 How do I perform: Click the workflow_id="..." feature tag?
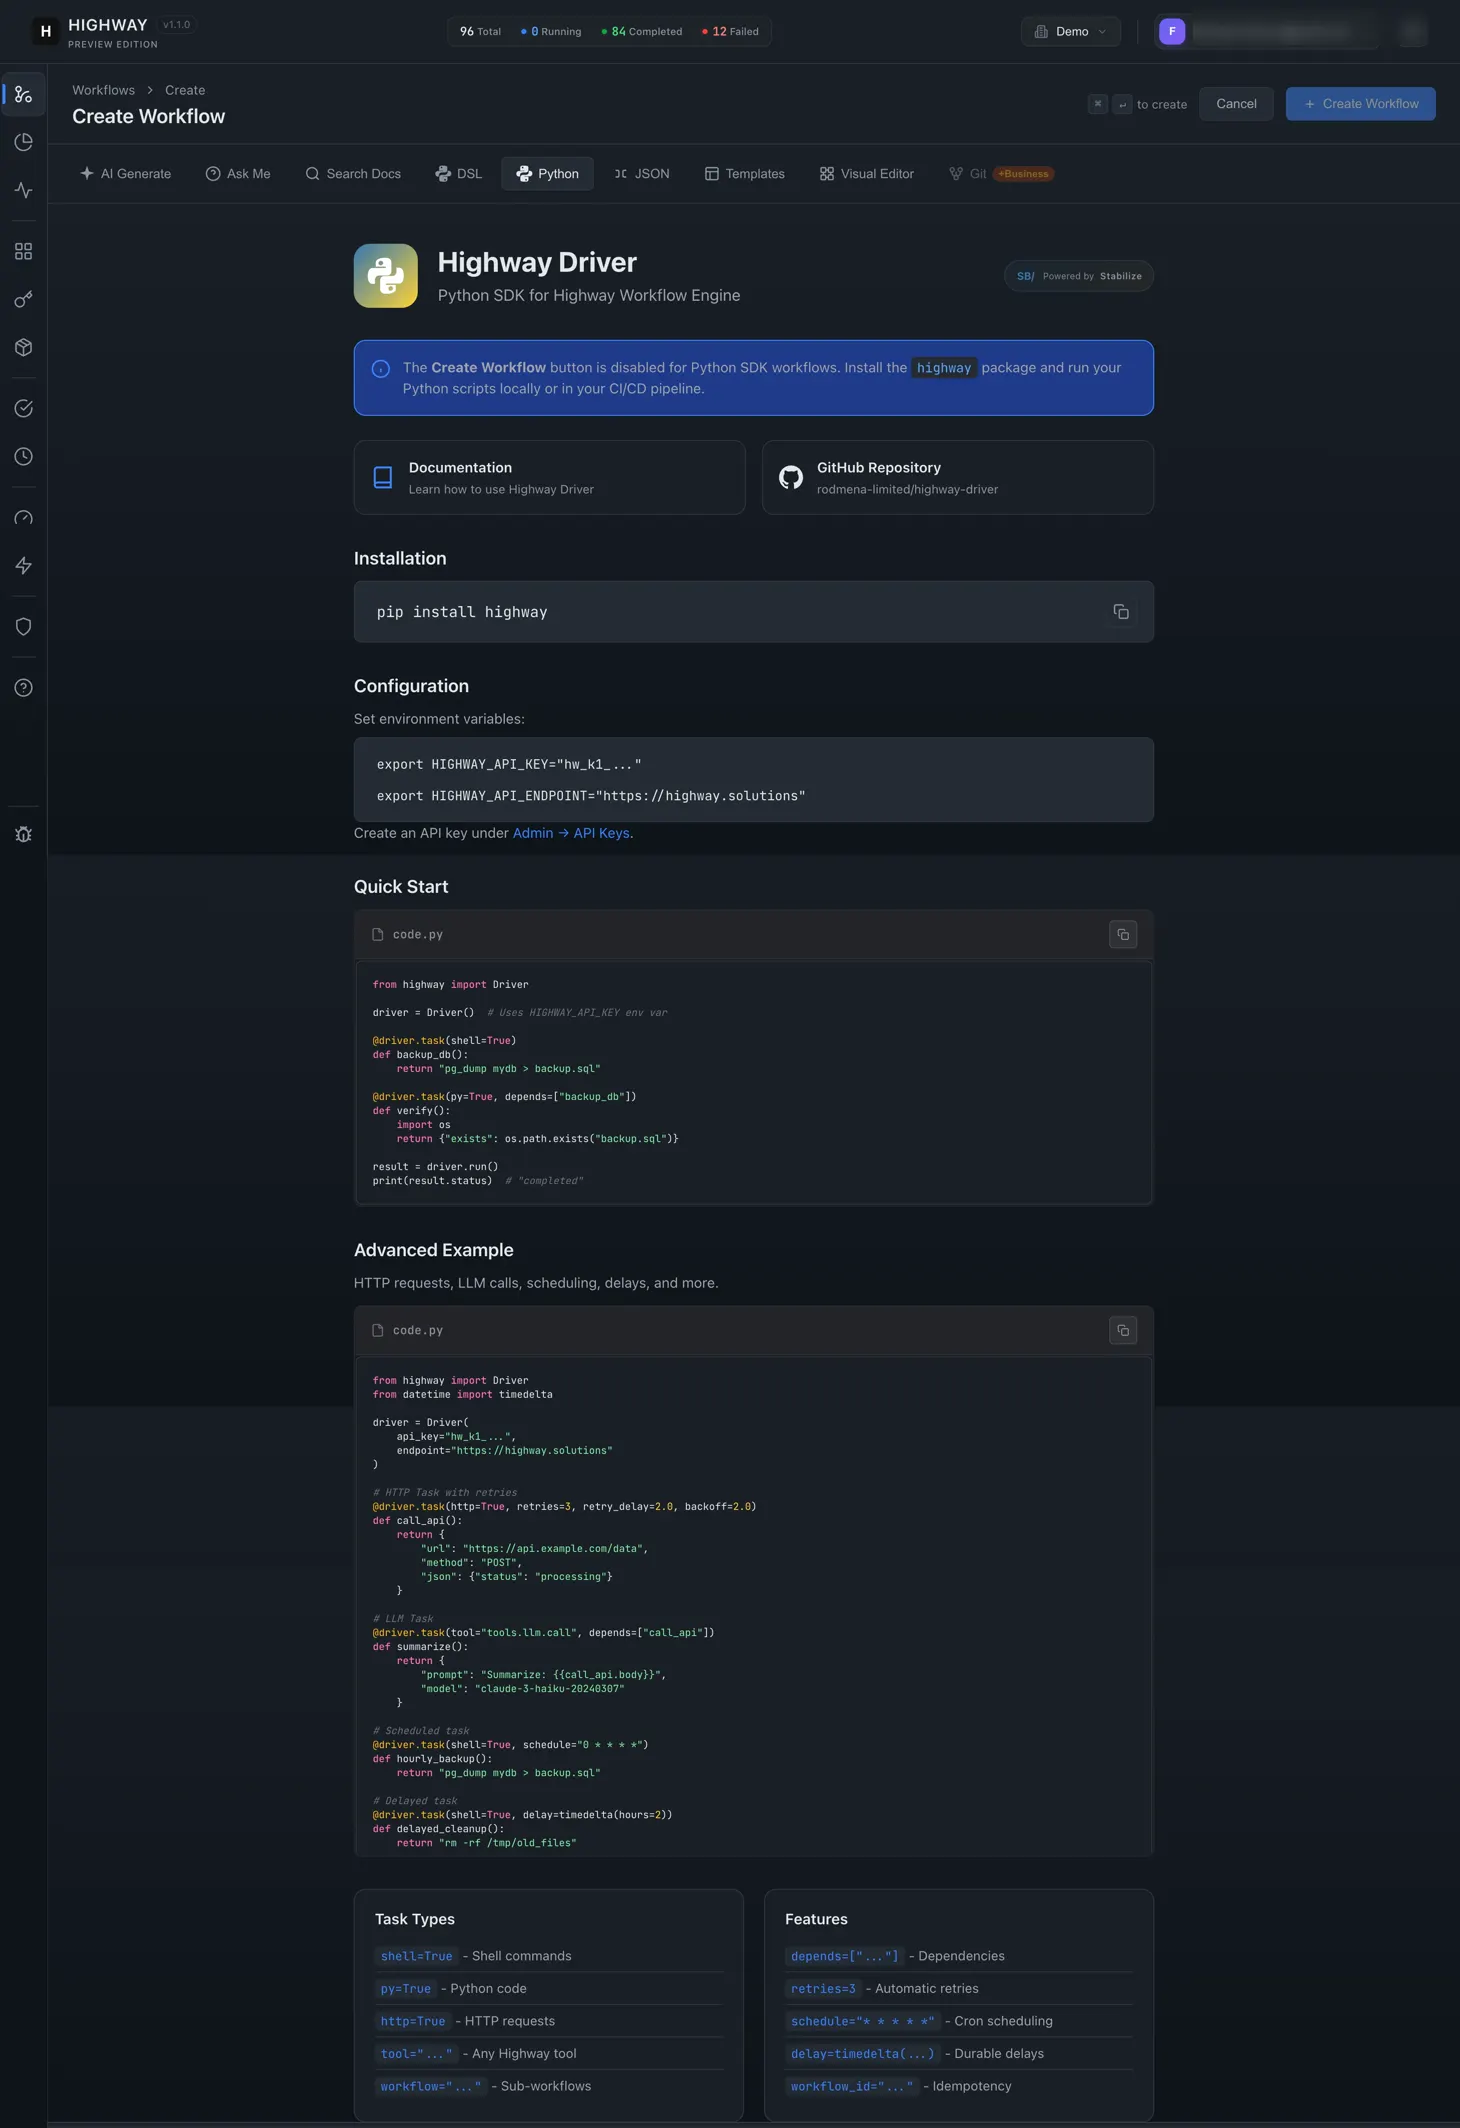click(x=851, y=2086)
